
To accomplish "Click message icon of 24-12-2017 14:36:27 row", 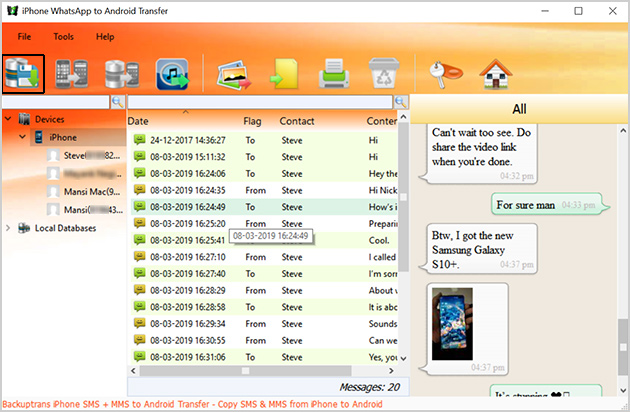I will pyautogui.click(x=139, y=140).
